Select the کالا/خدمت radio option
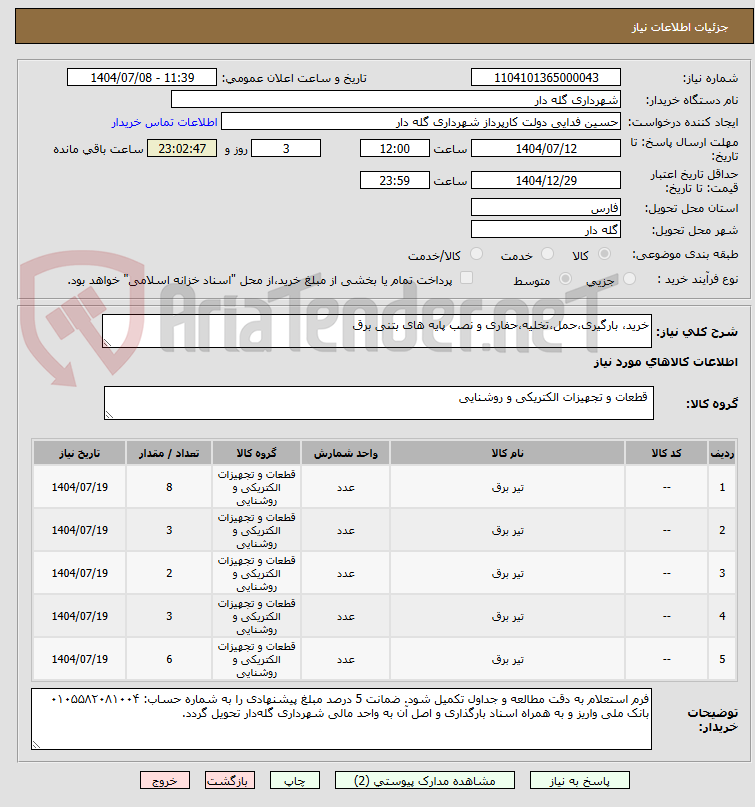The image size is (755, 807). pyautogui.click(x=477, y=254)
